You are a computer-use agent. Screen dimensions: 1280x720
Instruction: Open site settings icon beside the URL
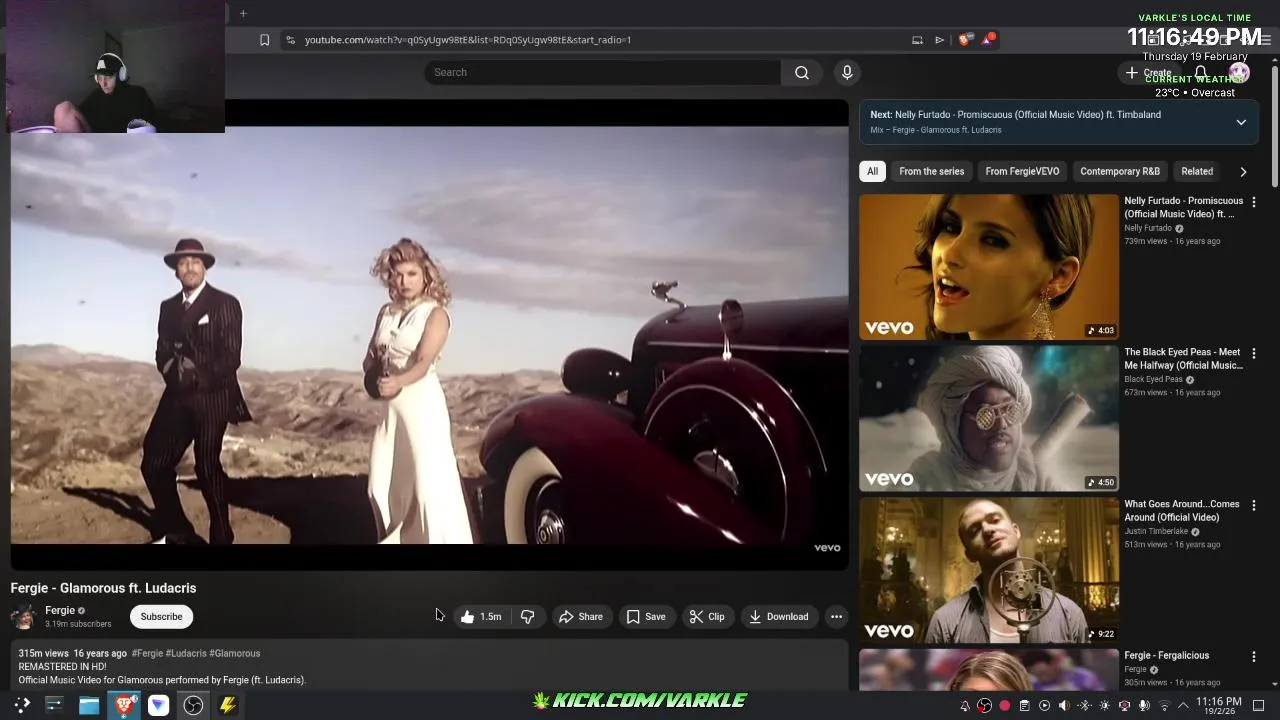290,40
